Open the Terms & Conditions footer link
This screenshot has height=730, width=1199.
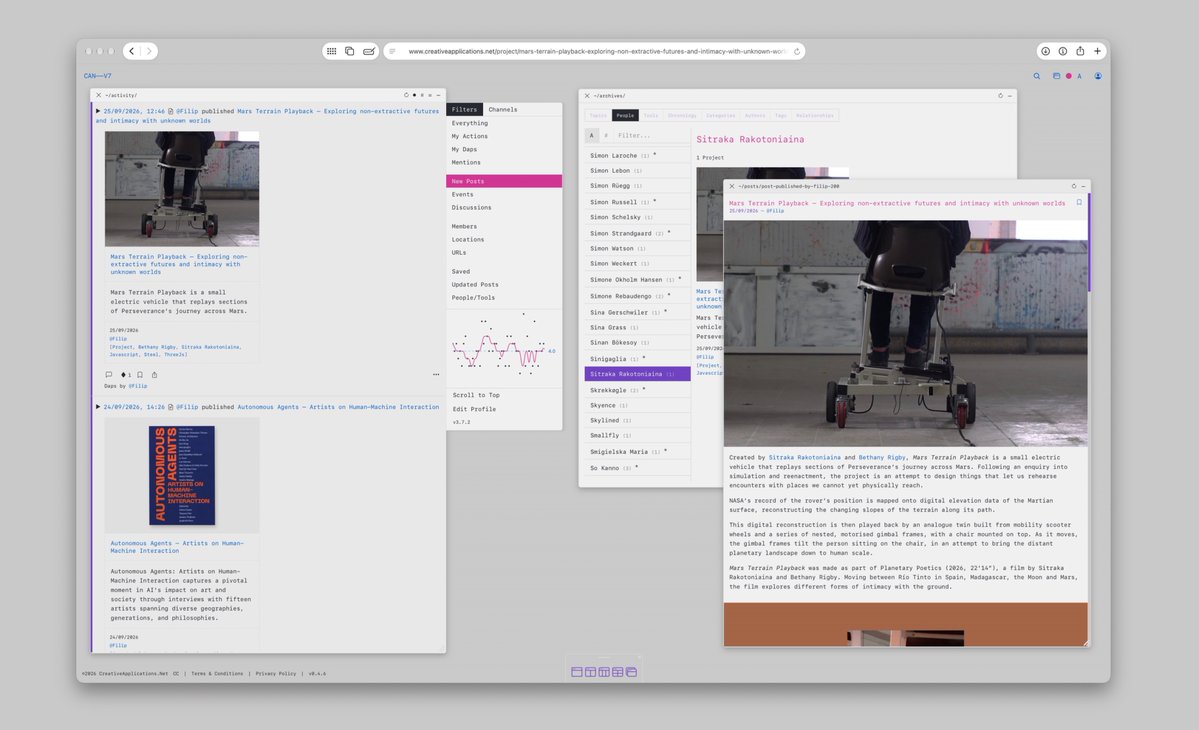click(x=217, y=673)
